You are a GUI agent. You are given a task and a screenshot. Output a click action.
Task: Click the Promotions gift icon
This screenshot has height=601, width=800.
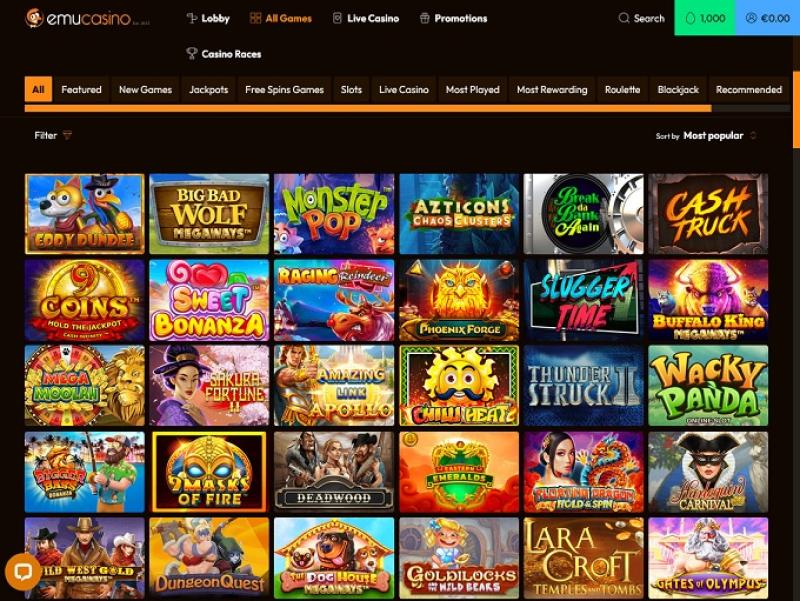424,18
